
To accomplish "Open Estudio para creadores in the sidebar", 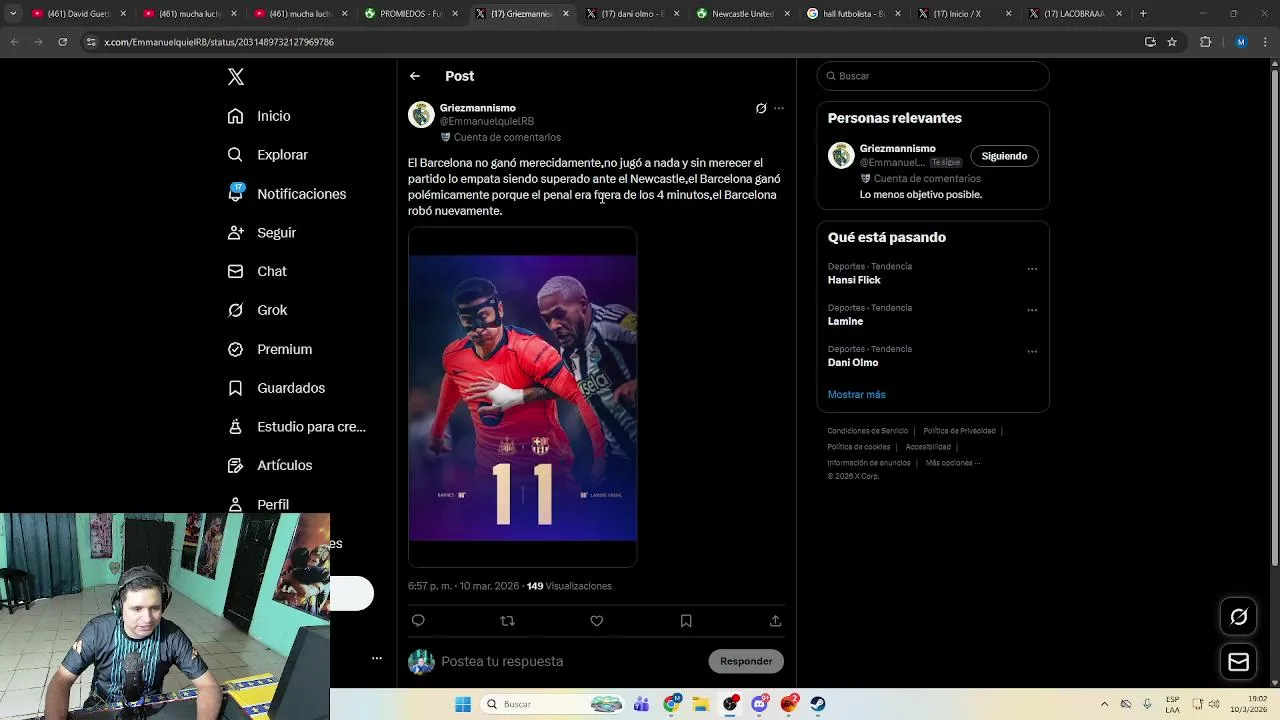I will (296, 427).
